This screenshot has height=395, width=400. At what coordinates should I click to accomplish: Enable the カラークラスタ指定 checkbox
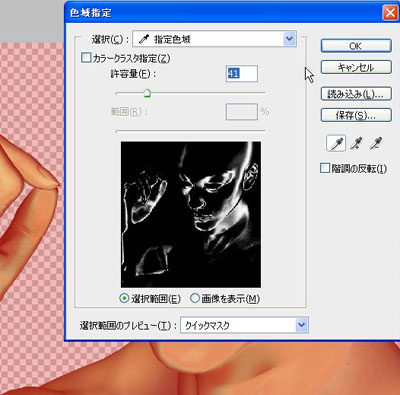coord(86,58)
